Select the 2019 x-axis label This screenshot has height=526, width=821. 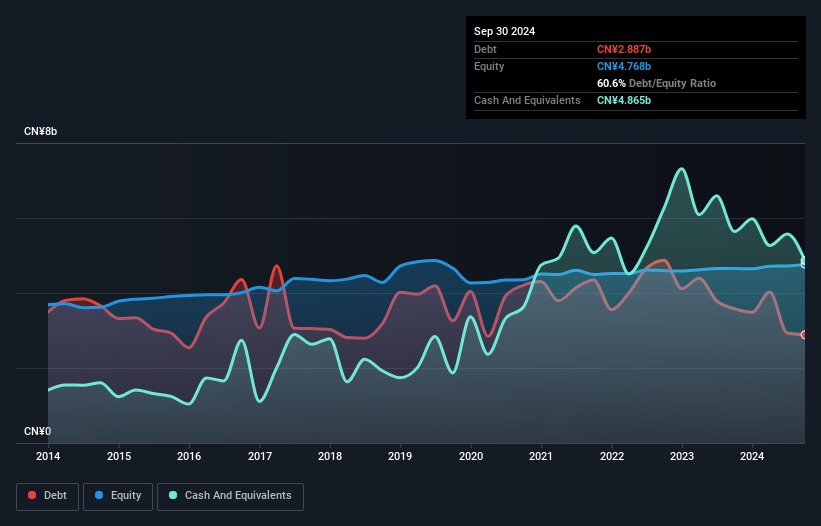400,456
